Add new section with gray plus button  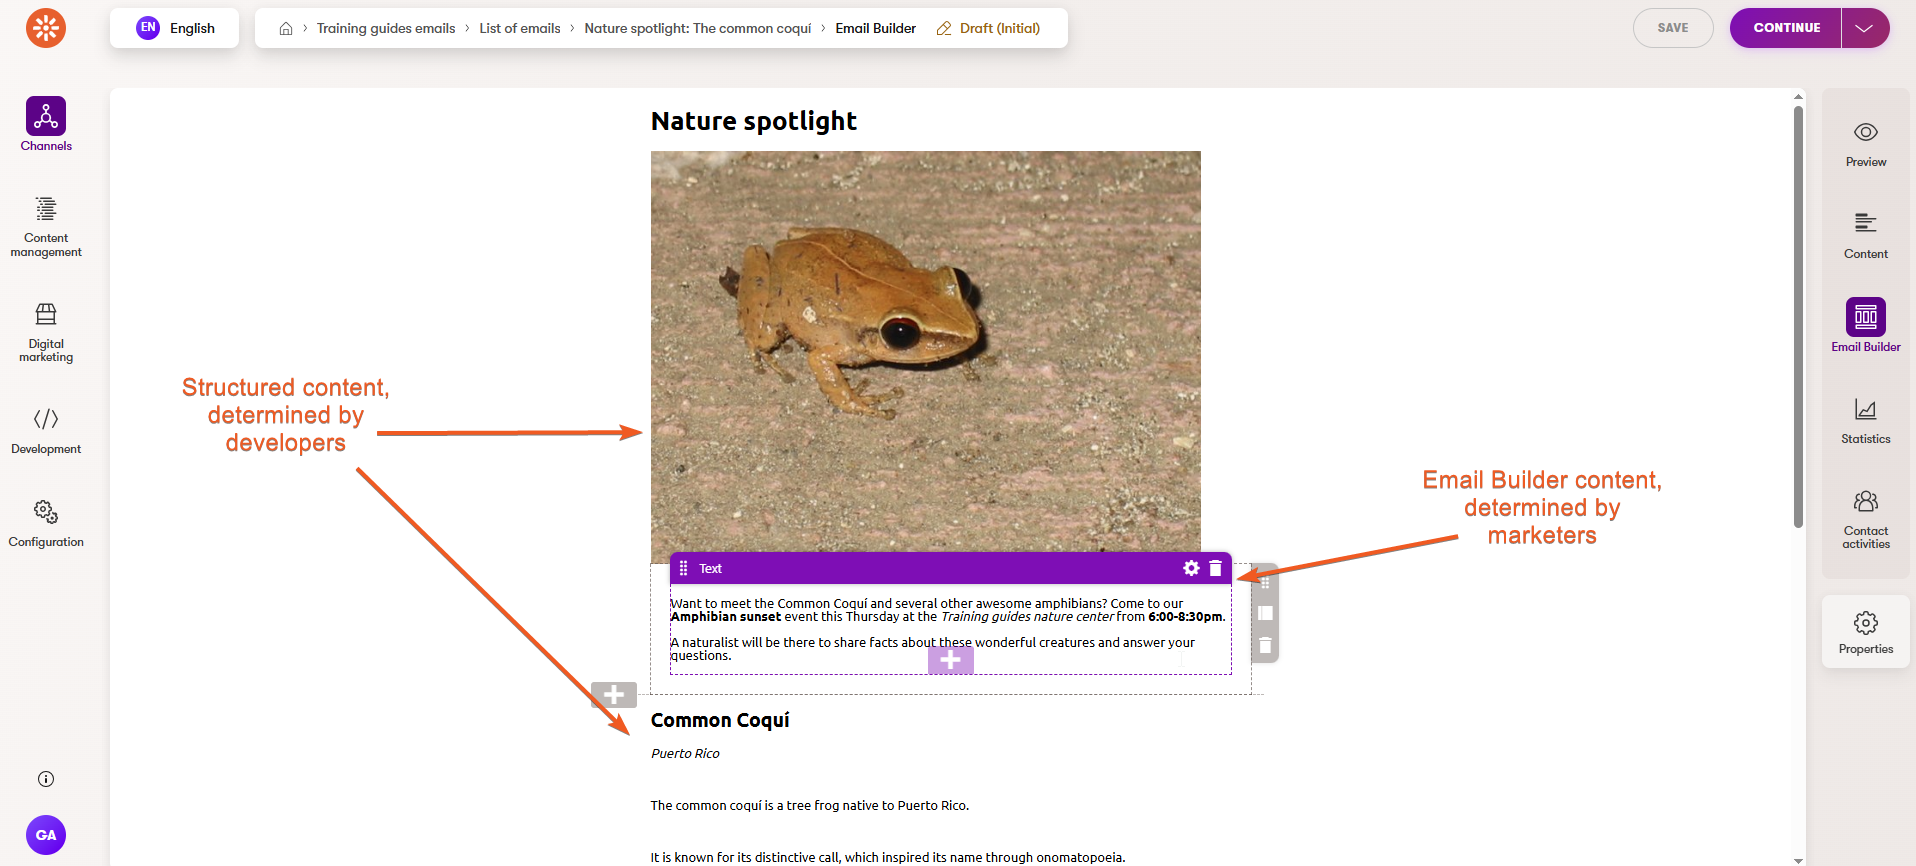pyautogui.click(x=613, y=695)
